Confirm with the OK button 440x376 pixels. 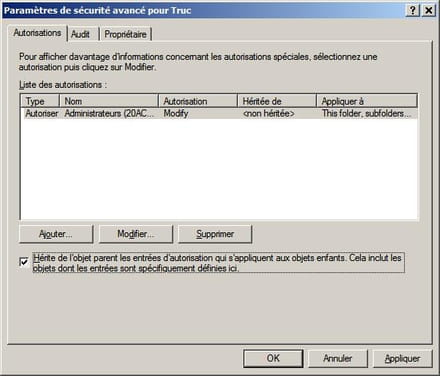[x=273, y=358]
